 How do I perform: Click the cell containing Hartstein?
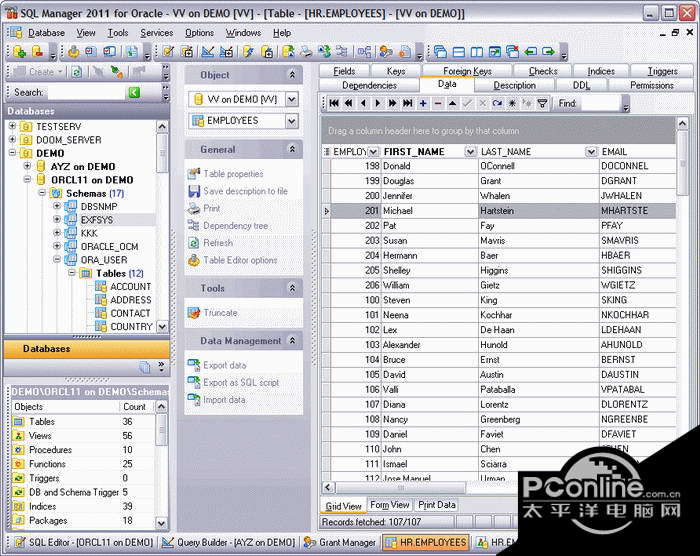pos(538,210)
